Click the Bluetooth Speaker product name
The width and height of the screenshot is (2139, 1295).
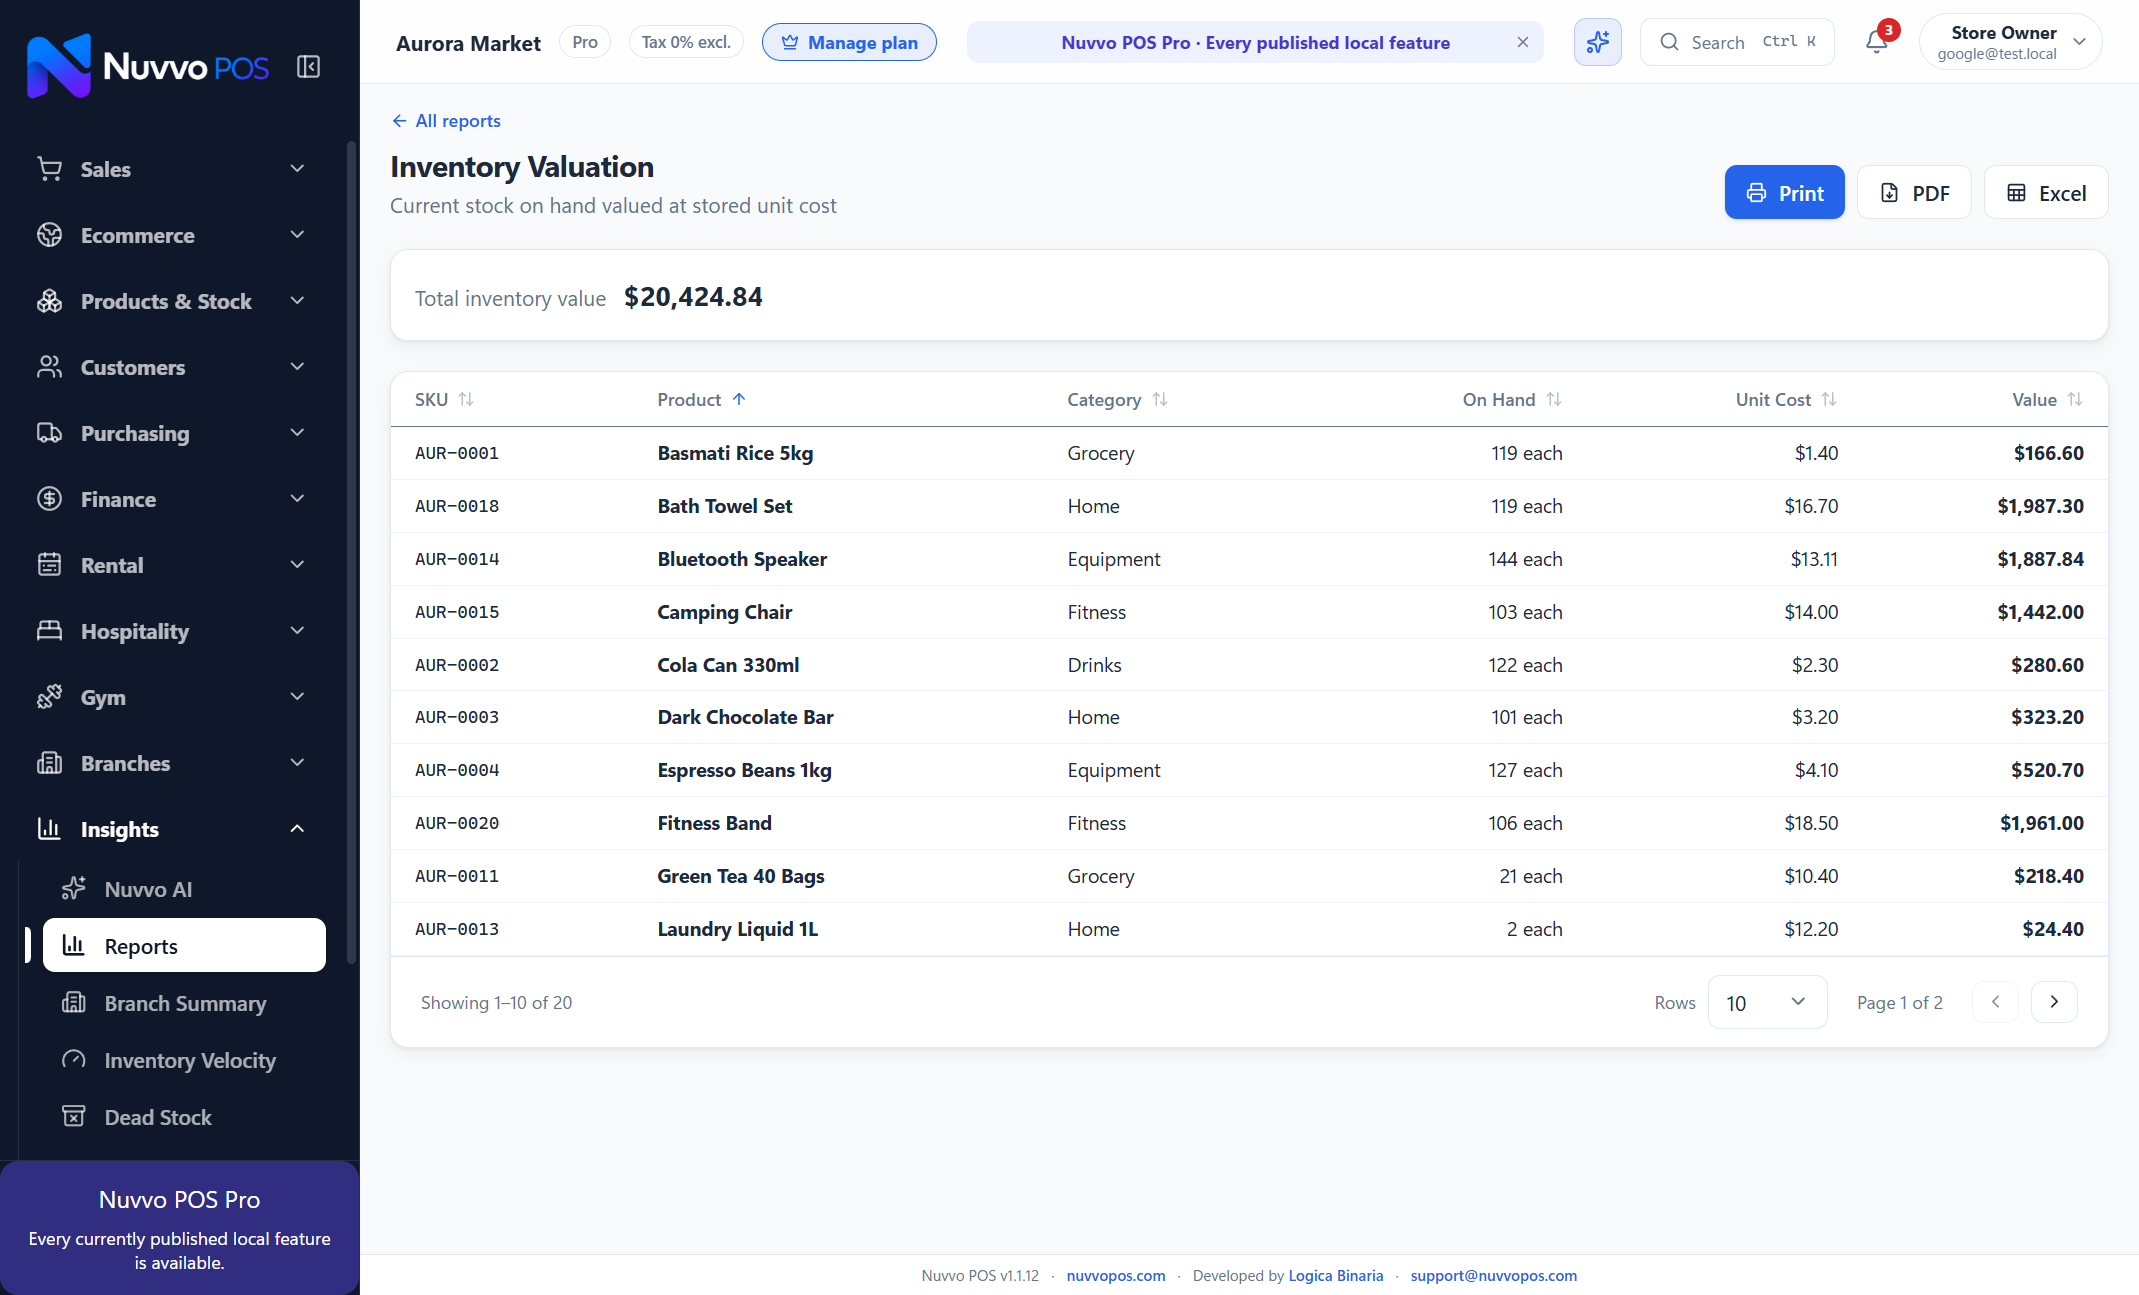(742, 559)
